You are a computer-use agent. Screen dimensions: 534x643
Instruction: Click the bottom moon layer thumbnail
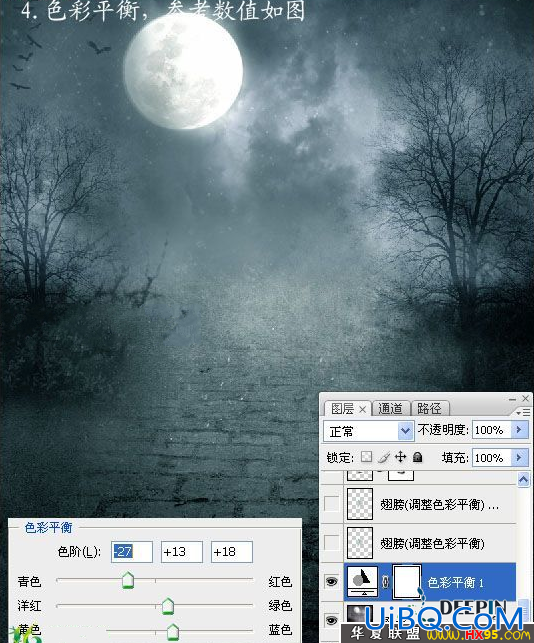tap(358, 614)
